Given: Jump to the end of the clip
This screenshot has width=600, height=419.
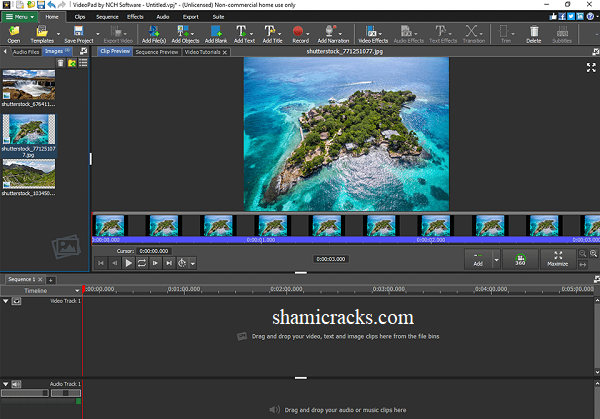Looking at the screenshot, I should [169, 263].
